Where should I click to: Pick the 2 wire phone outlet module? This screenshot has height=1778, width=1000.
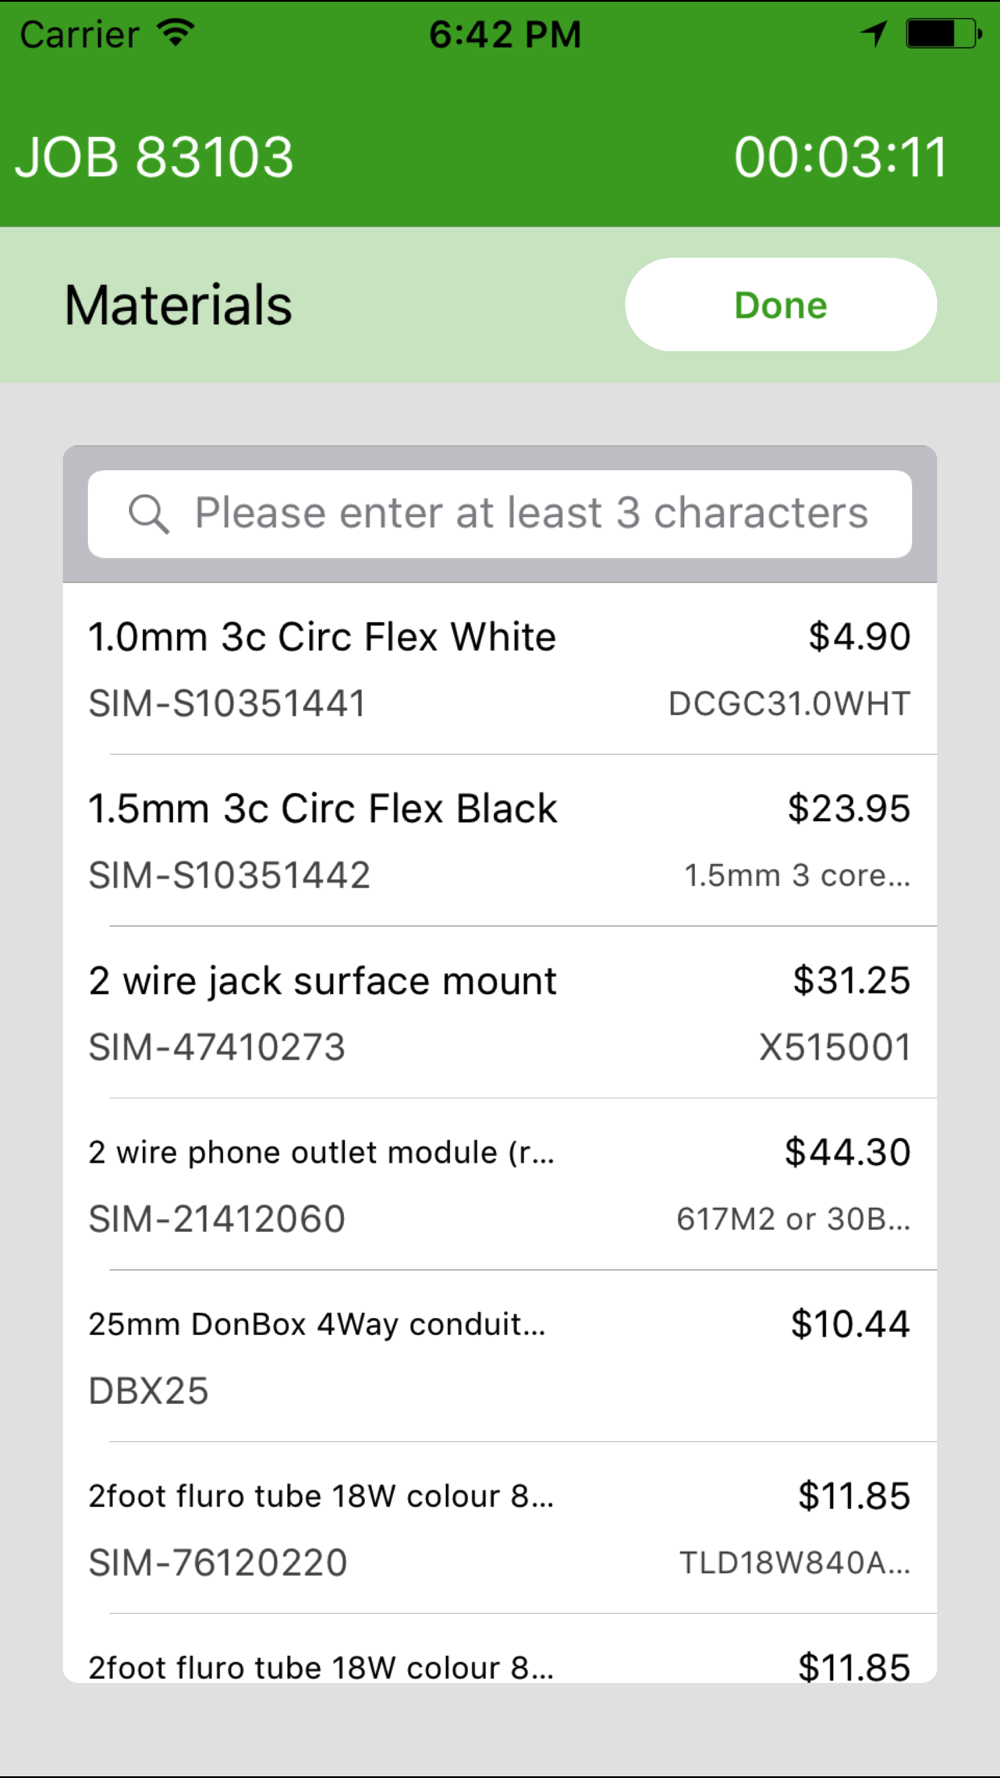pos(500,1185)
